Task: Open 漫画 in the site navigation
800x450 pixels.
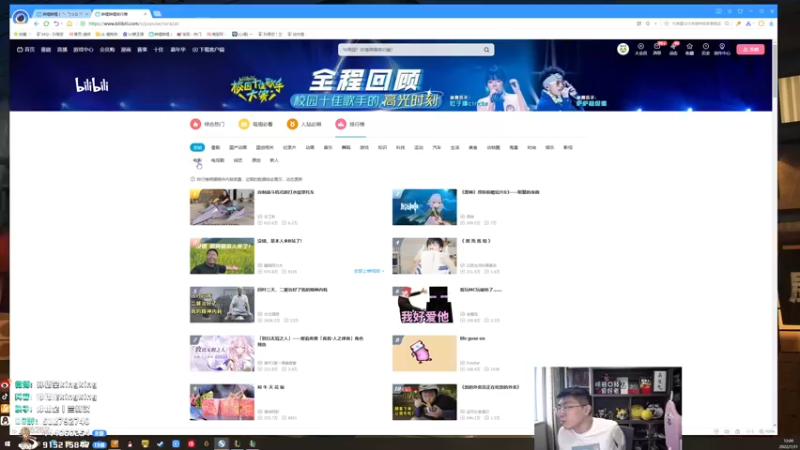Action: pos(126,49)
